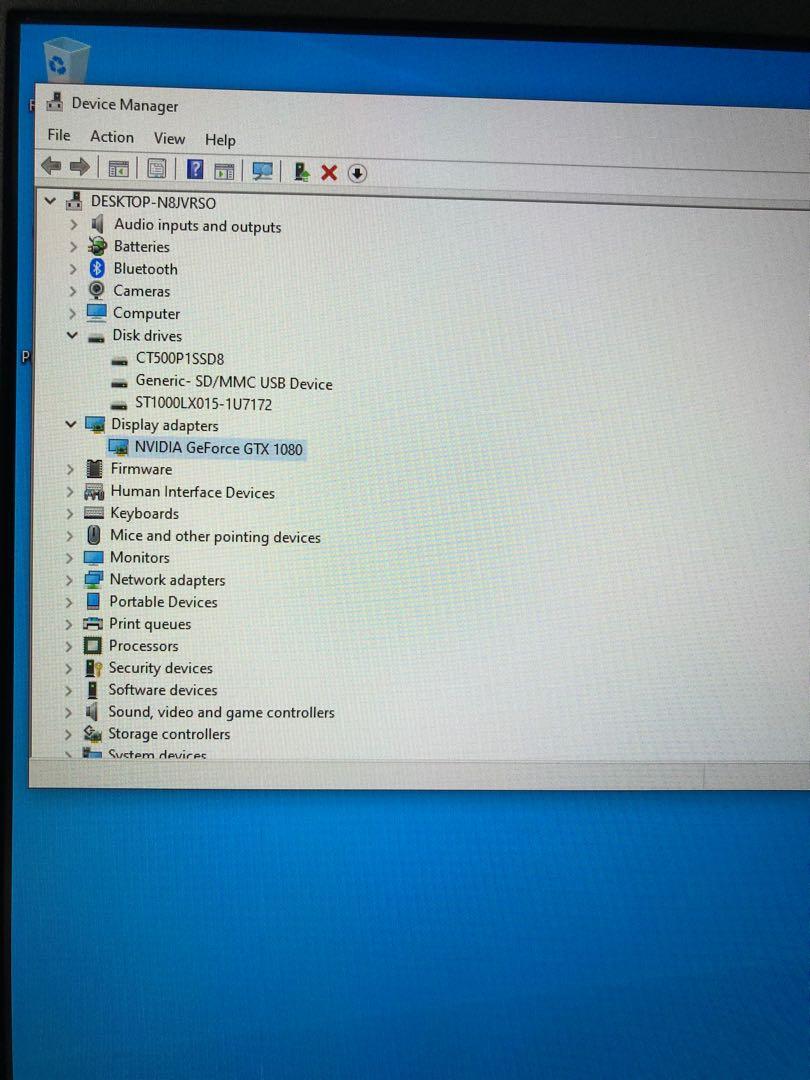Screen dimensions: 810x1080
Task: Click the Update driver green icon
Action: coord(301,172)
